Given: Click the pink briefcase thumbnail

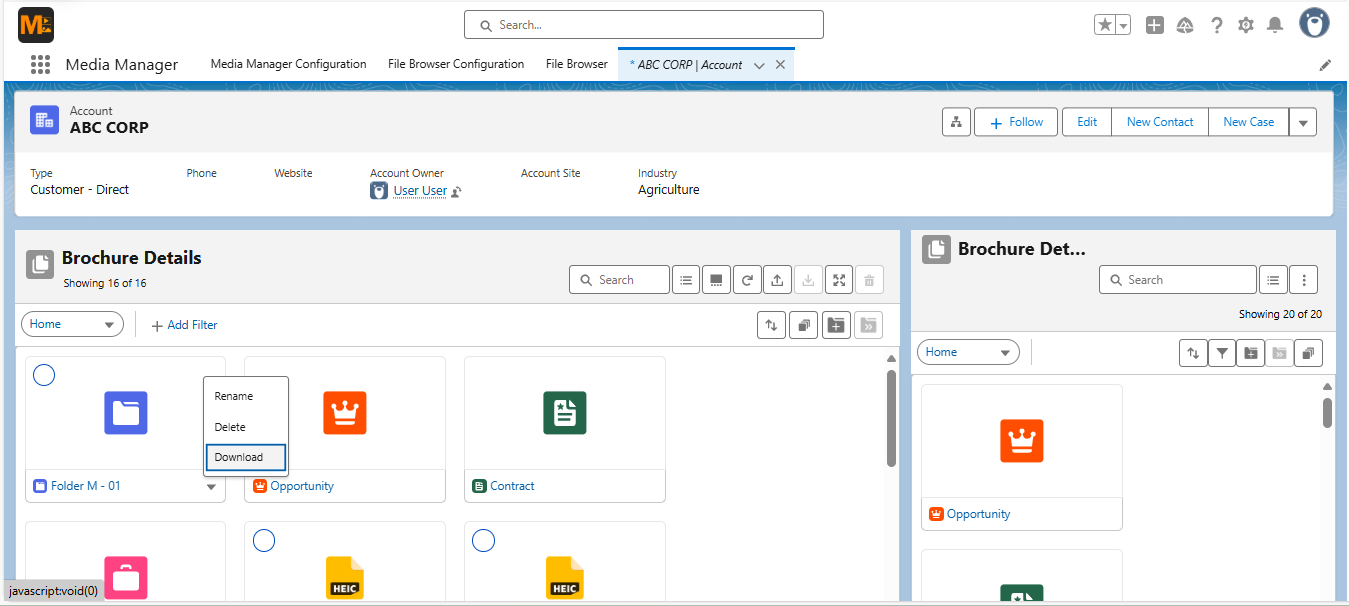Looking at the screenshot, I should point(126,578).
